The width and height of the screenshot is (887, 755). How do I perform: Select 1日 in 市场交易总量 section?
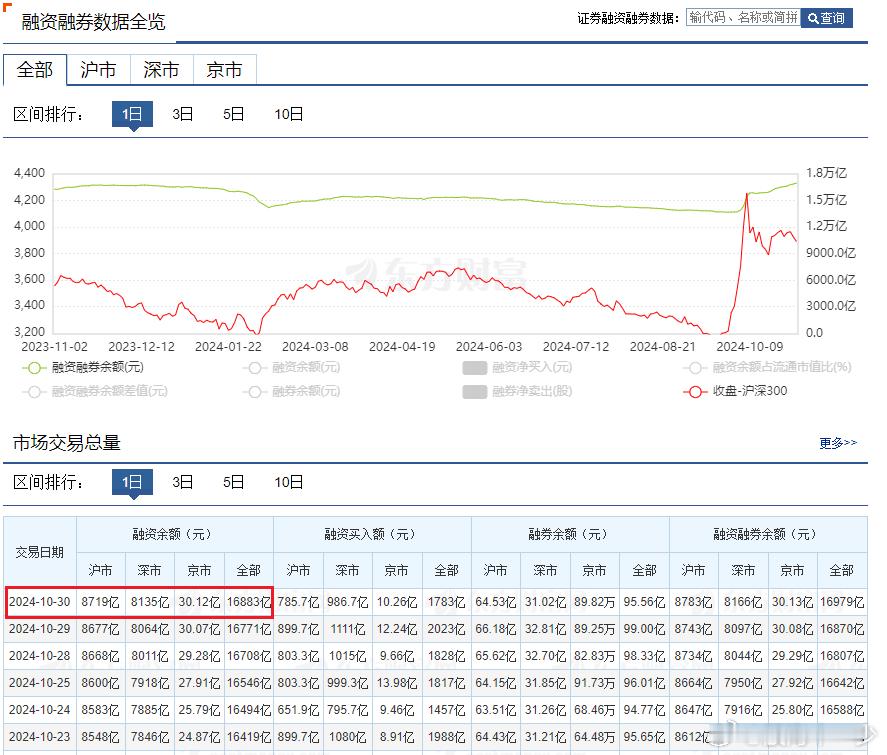(x=132, y=482)
